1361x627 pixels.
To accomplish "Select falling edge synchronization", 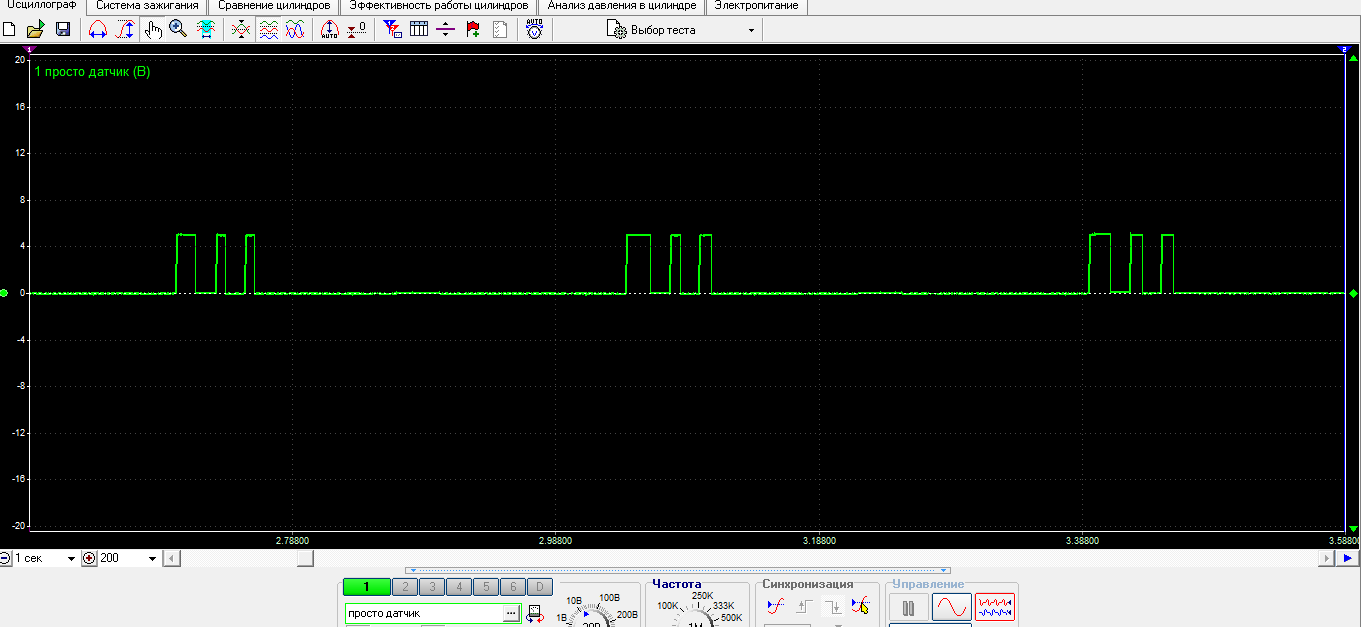I will (x=831, y=606).
